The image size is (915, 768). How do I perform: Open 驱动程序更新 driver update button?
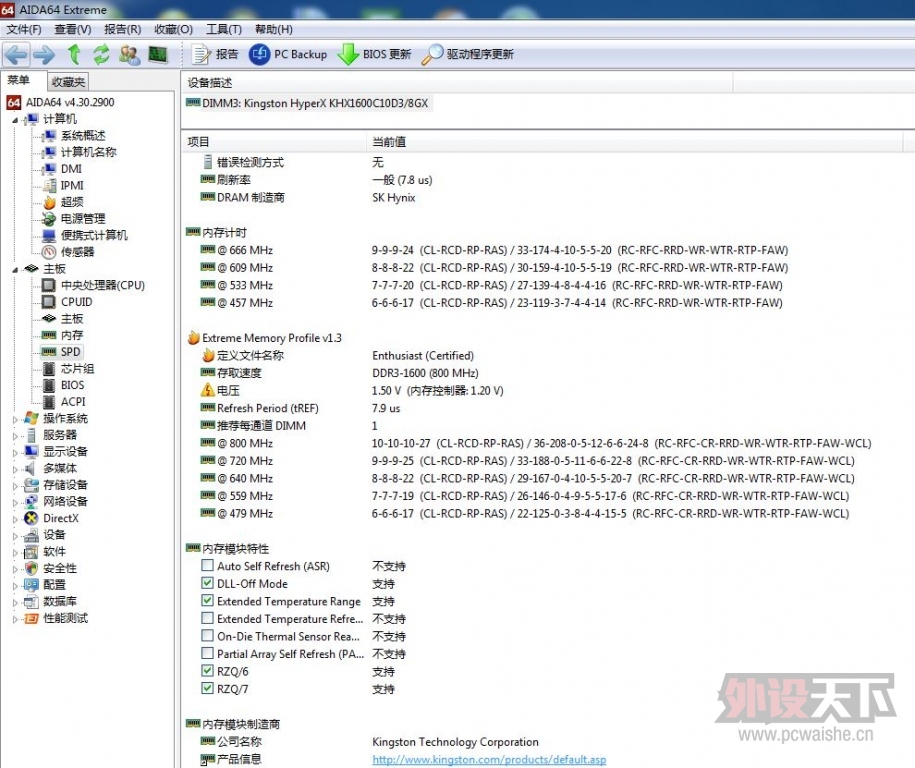(468, 54)
